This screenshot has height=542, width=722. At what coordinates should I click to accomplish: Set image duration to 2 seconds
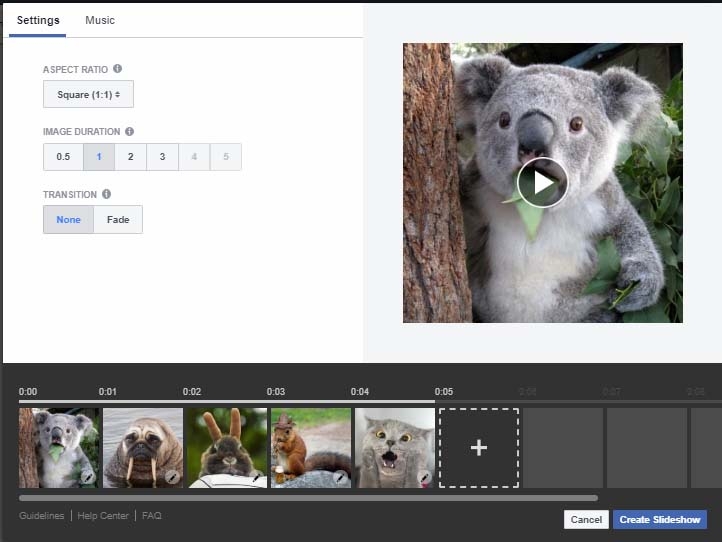pos(130,157)
